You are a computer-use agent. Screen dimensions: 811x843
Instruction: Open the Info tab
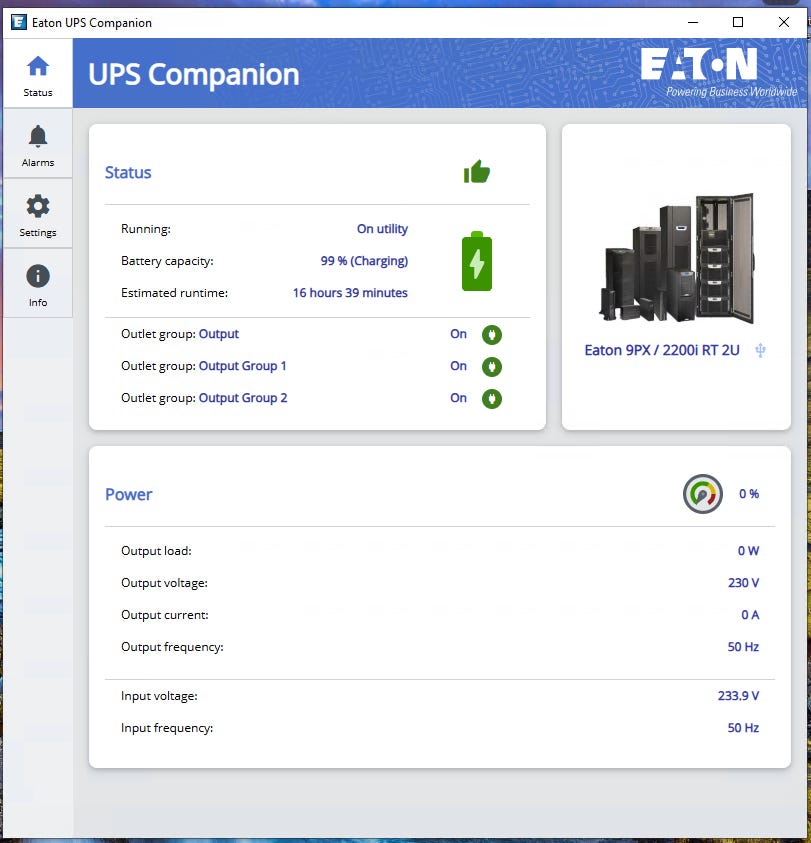click(x=38, y=283)
